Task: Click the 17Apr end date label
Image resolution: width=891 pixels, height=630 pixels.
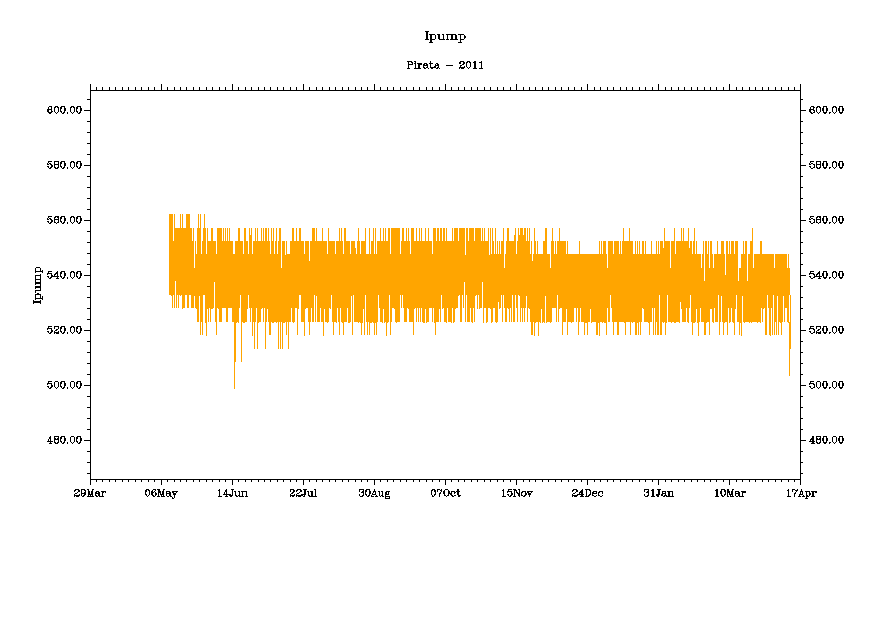Action: [x=800, y=493]
